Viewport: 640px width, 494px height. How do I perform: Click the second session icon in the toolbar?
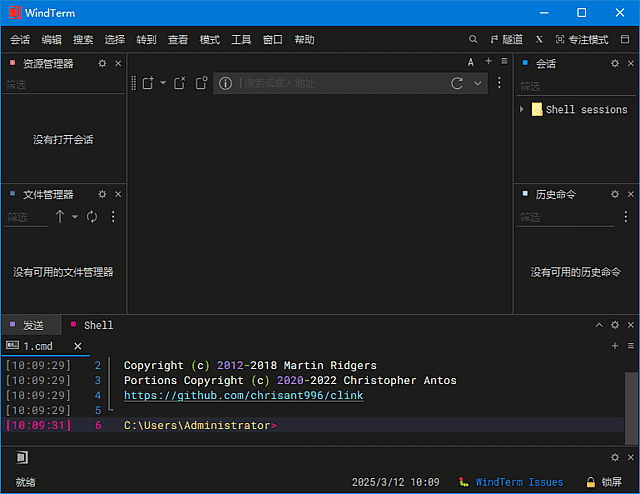coord(180,83)
